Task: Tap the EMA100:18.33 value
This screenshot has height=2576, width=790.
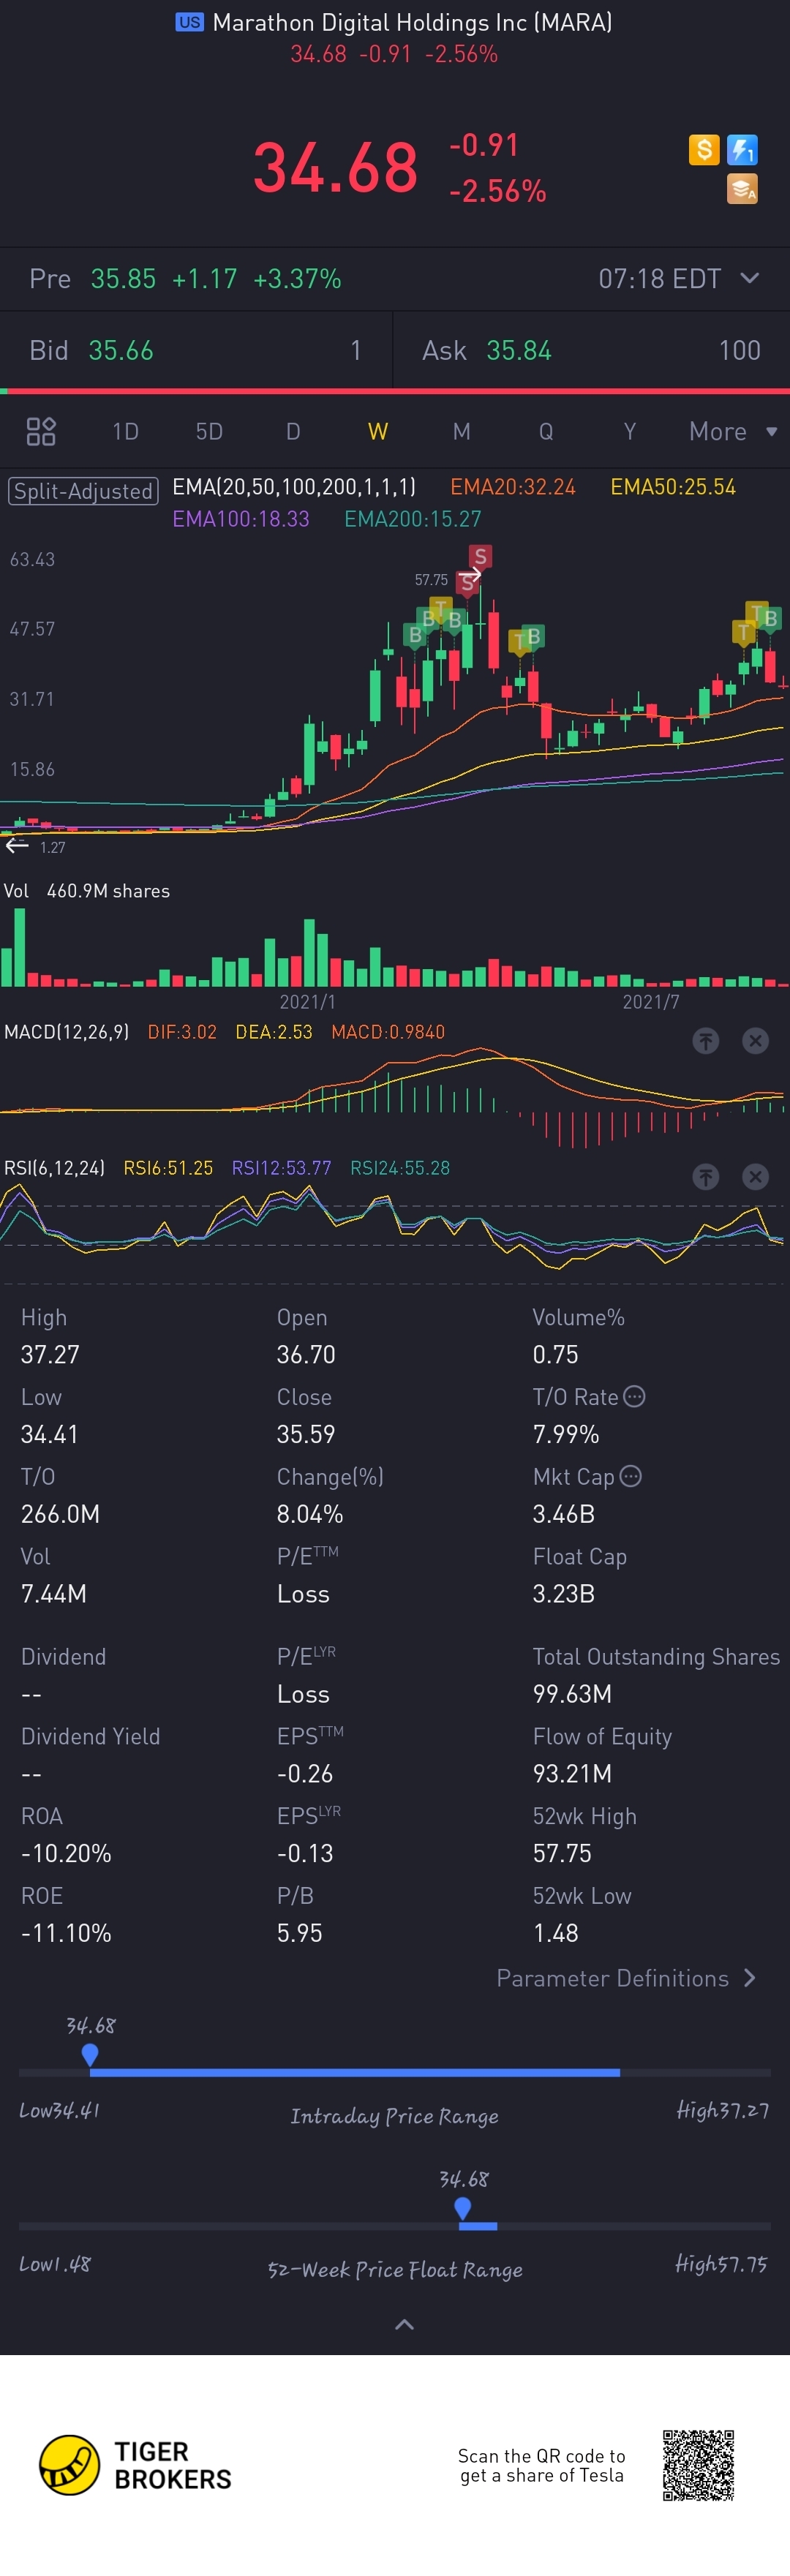Action: [x=241, y=519]
